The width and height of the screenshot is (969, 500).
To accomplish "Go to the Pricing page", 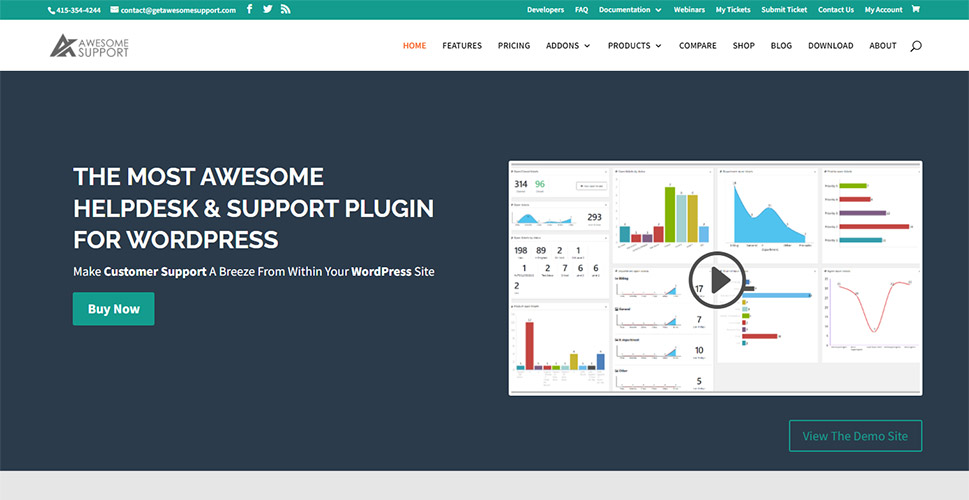I will click(x=514, y=46).
